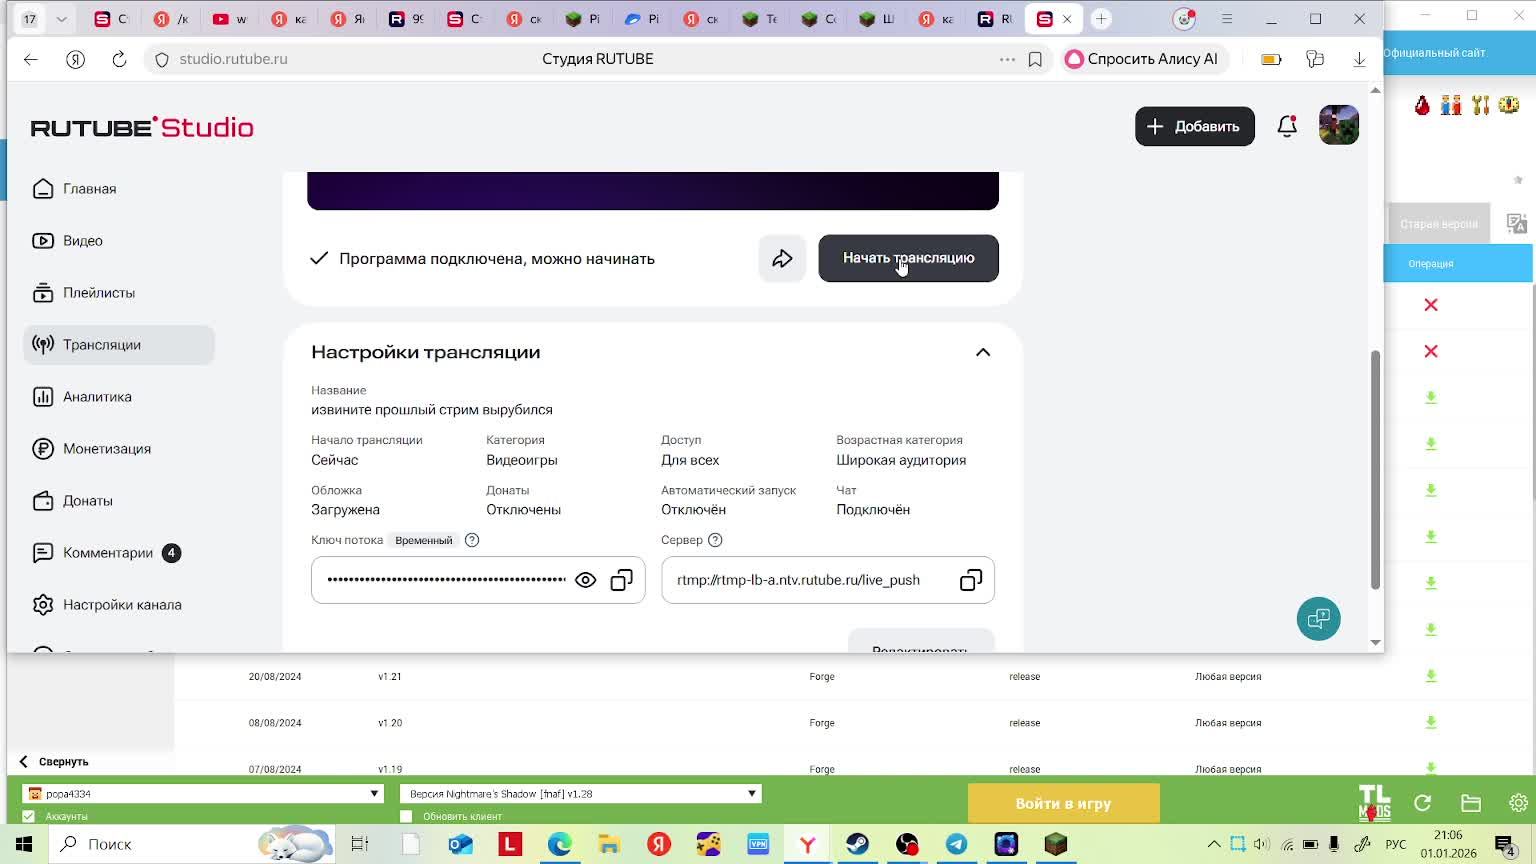Viewport: 1536px width, 864px height.
Task: Click the Yandex home button in toolbar
Action: 75,59
